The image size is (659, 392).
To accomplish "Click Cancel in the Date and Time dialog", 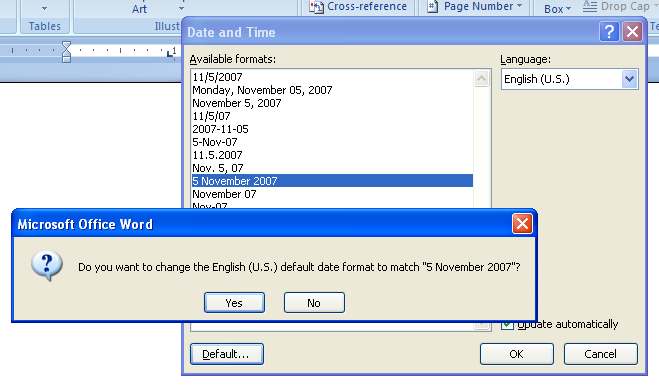I will [601, 354].
